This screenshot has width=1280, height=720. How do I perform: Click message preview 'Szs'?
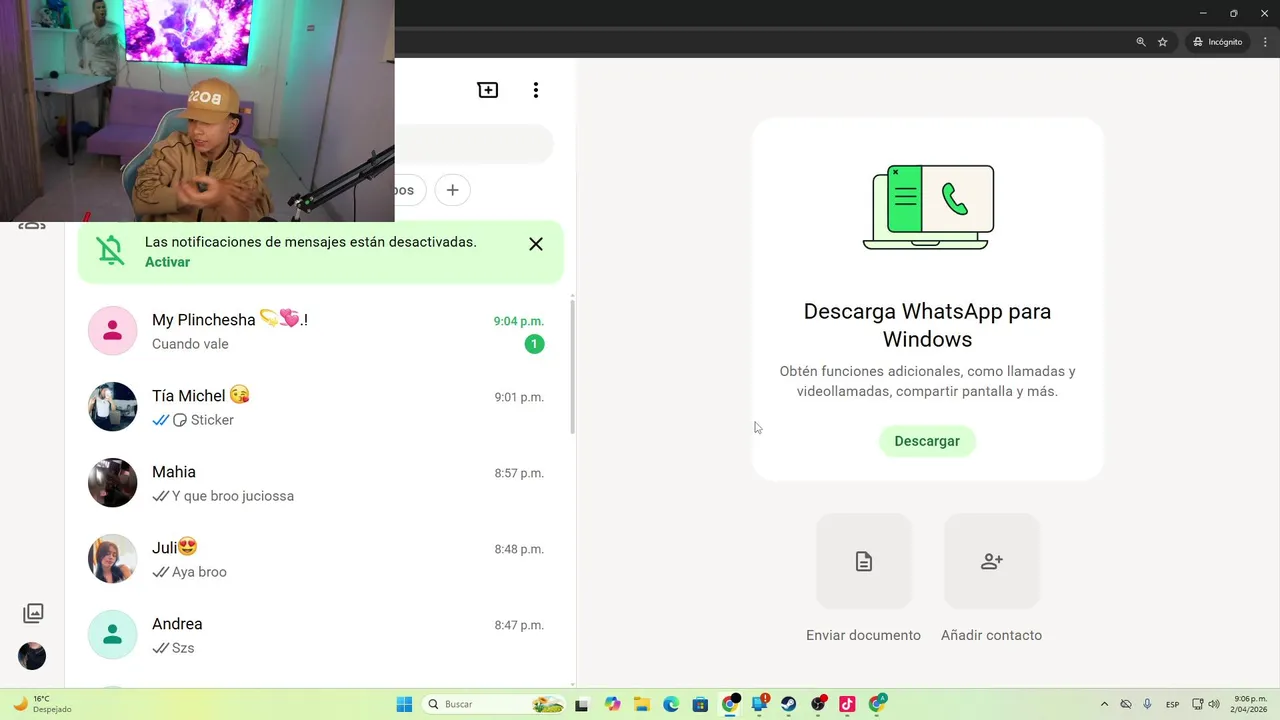click(x=183, y=648)
